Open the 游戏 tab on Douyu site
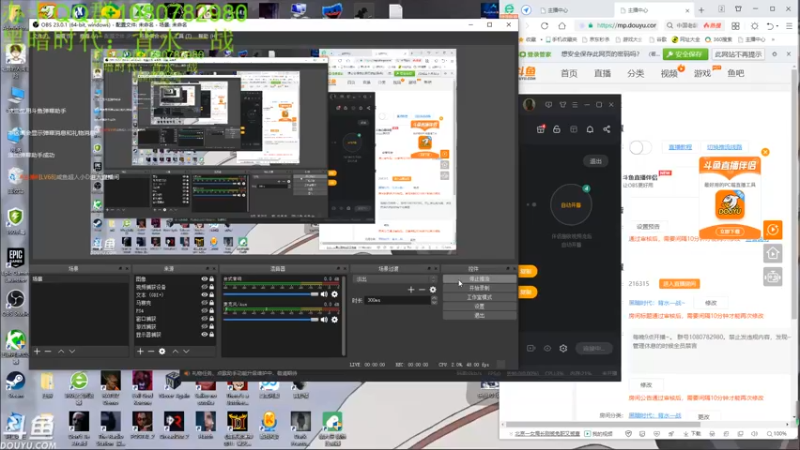The height and width of the screenshot is (450, 800). [x=702, y=73]
